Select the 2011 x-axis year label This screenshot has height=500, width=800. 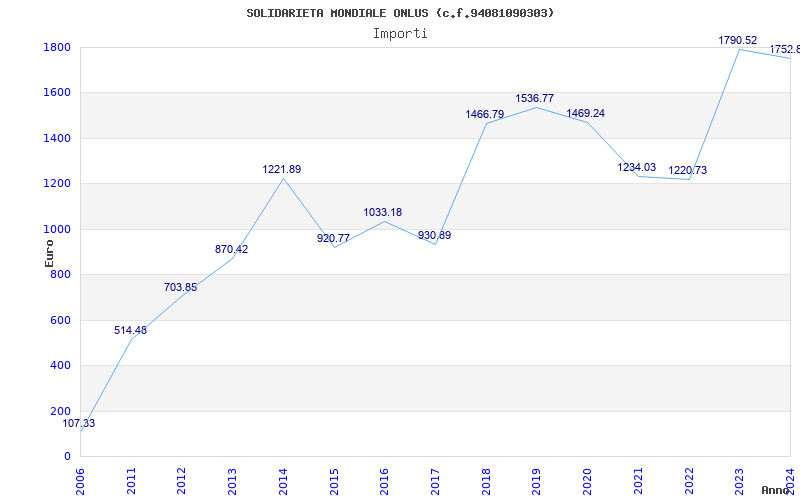[x=131, y=482]
